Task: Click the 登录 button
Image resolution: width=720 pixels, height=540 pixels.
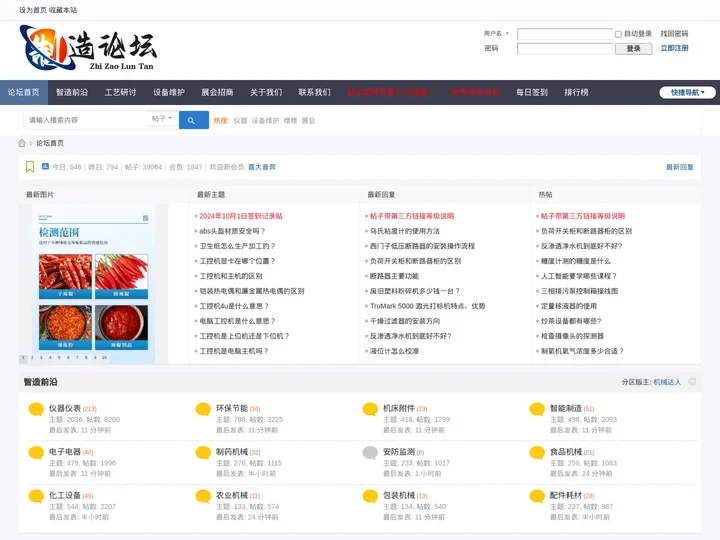Action: pos(634,49)
